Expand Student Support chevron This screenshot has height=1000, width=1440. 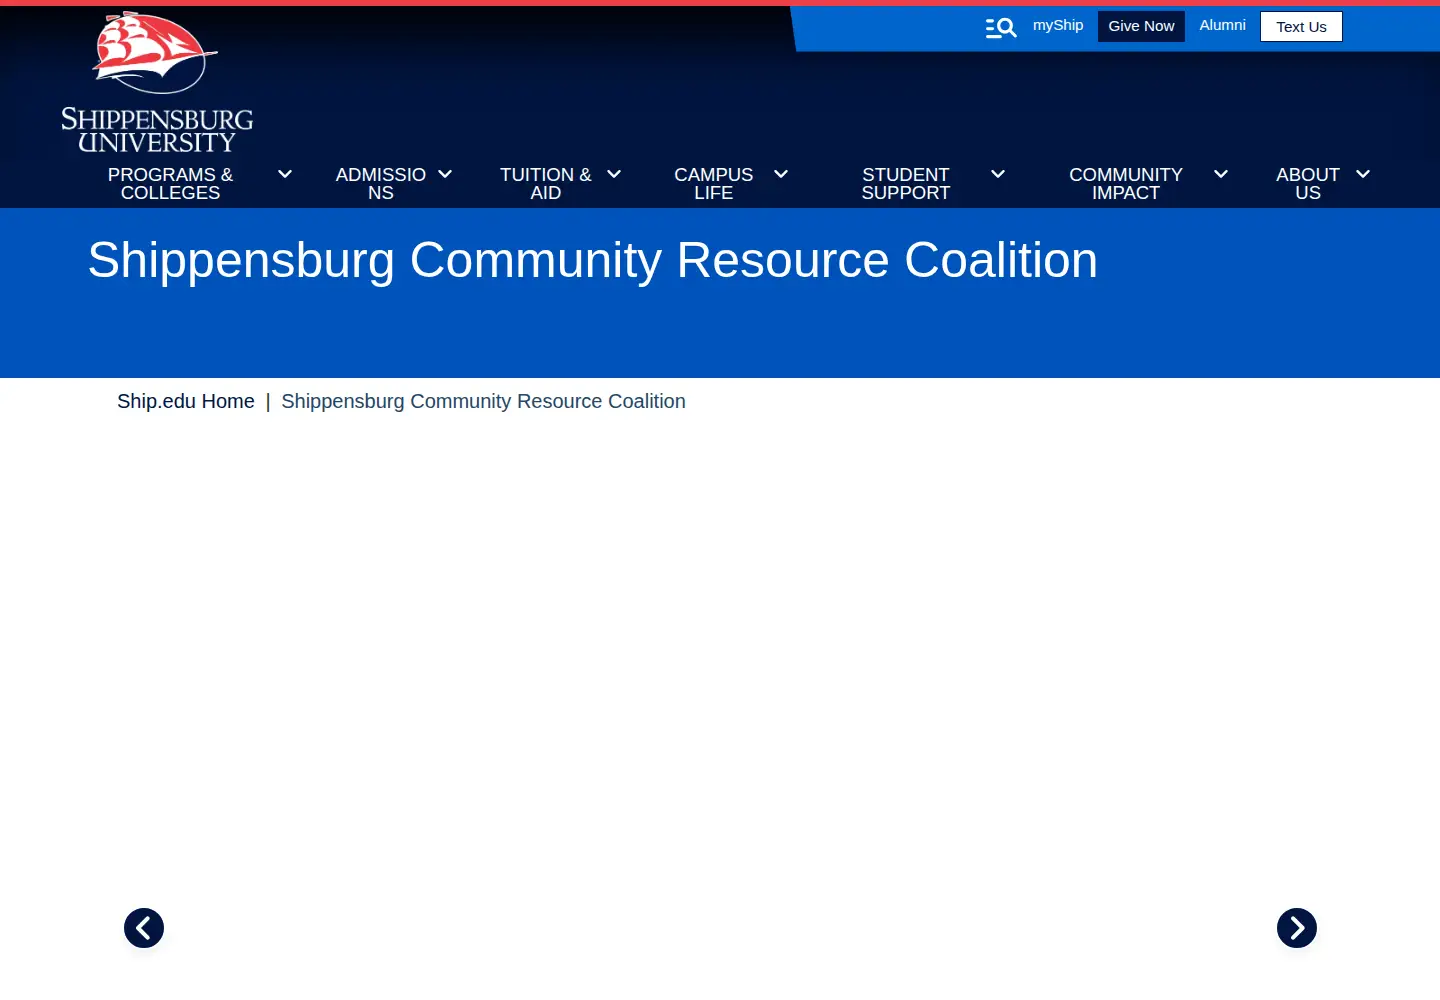click(x=998, y=174)
